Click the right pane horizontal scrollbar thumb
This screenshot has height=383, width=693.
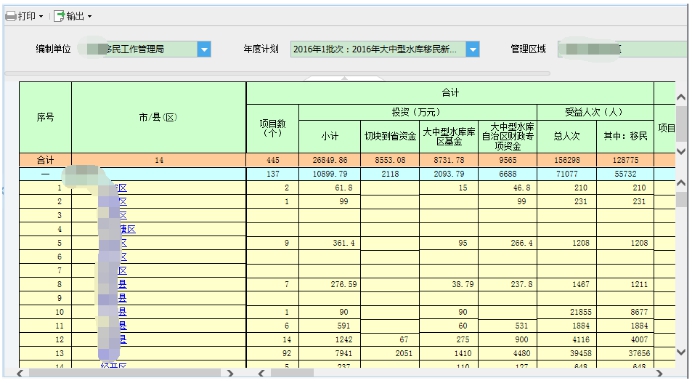(x=293, y=373)
